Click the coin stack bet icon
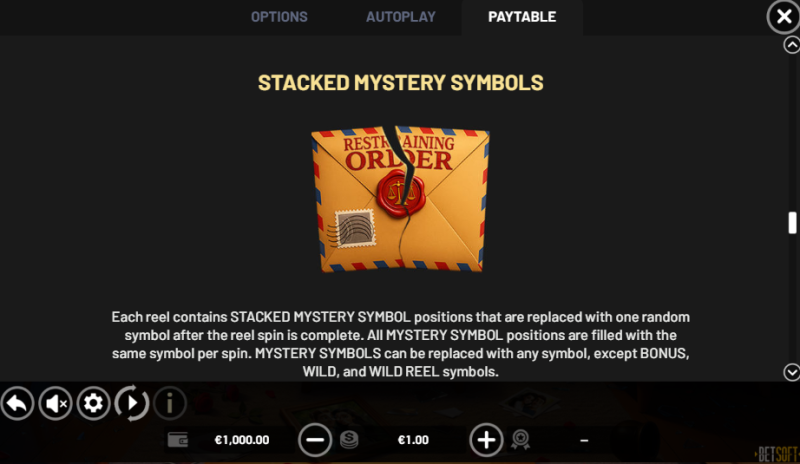Viewport: 800px width, 464px height. coord(349,439)
